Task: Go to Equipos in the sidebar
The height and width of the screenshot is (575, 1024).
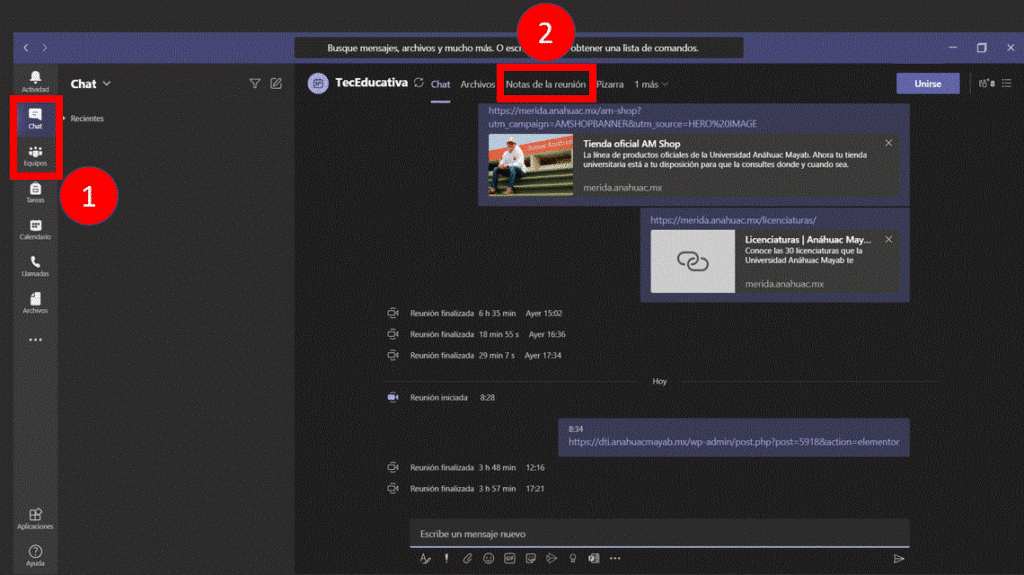Action: tap(35, 155)
